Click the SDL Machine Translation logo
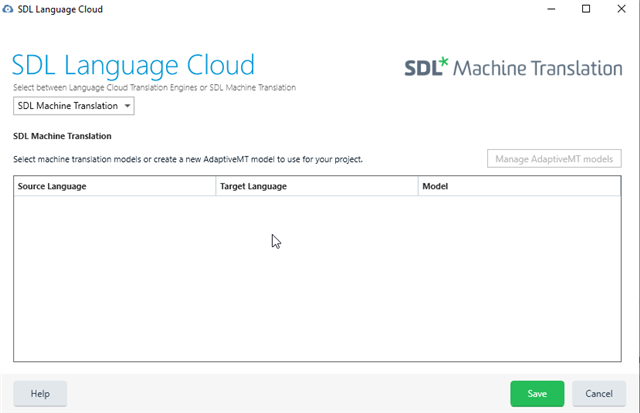This screenshot has height=413, width=640. click(x=513, y=68)
